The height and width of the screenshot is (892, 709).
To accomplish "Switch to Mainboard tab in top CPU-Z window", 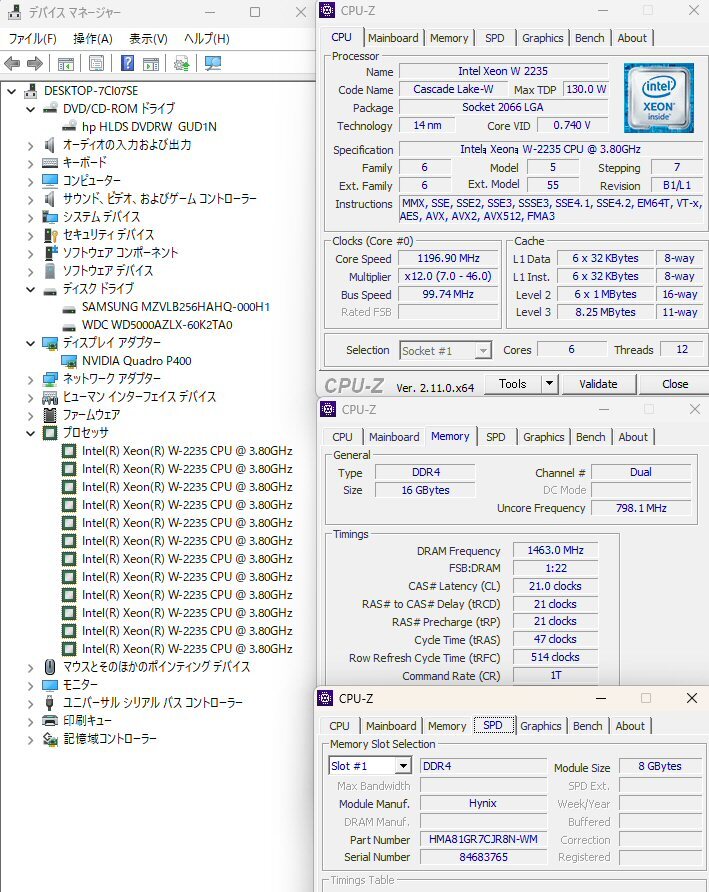I will click(x=393, y=38).
